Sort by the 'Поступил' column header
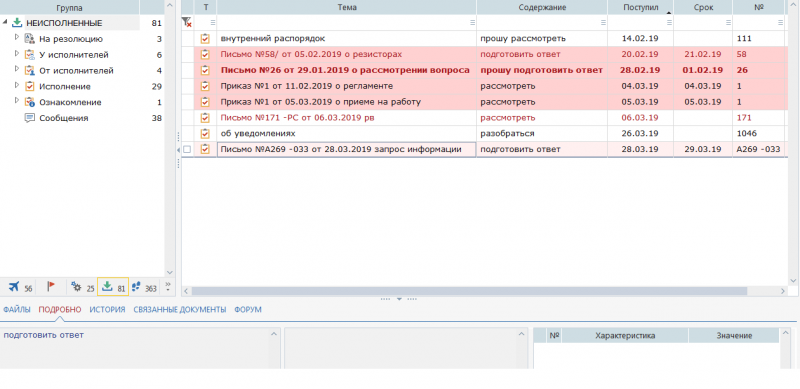This screenshot has height=389, width=800. point(640,7)
